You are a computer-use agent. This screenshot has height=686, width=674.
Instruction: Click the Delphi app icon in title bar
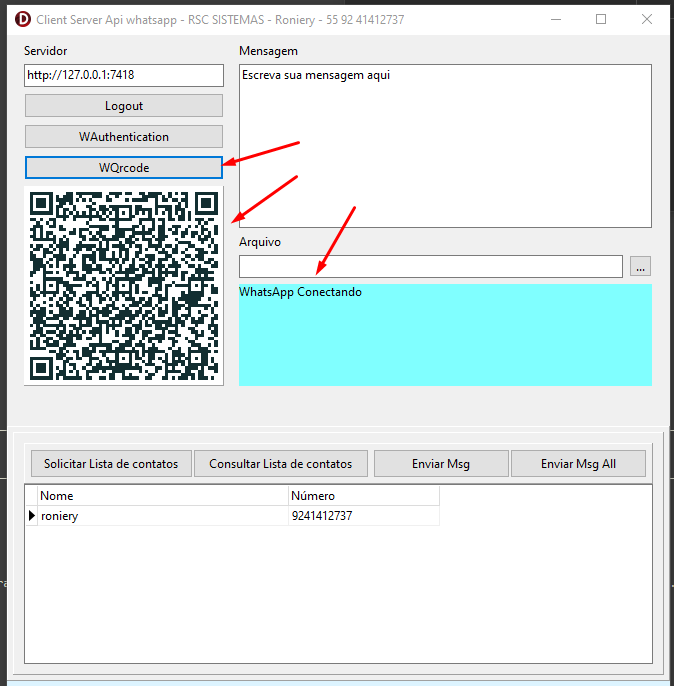(20, 19)
